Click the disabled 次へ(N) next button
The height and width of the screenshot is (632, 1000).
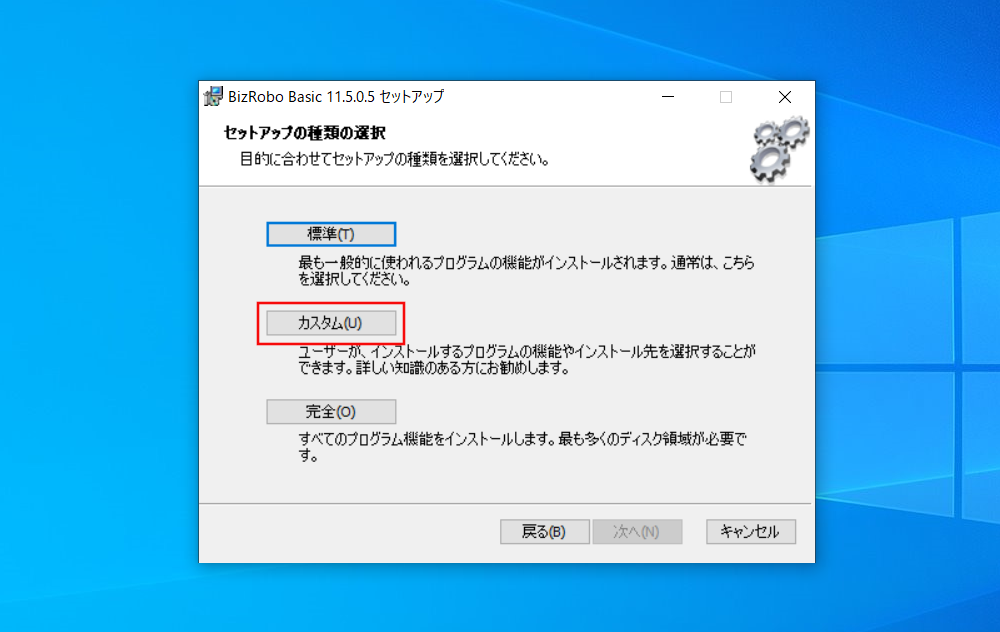[x=637, y=532]
